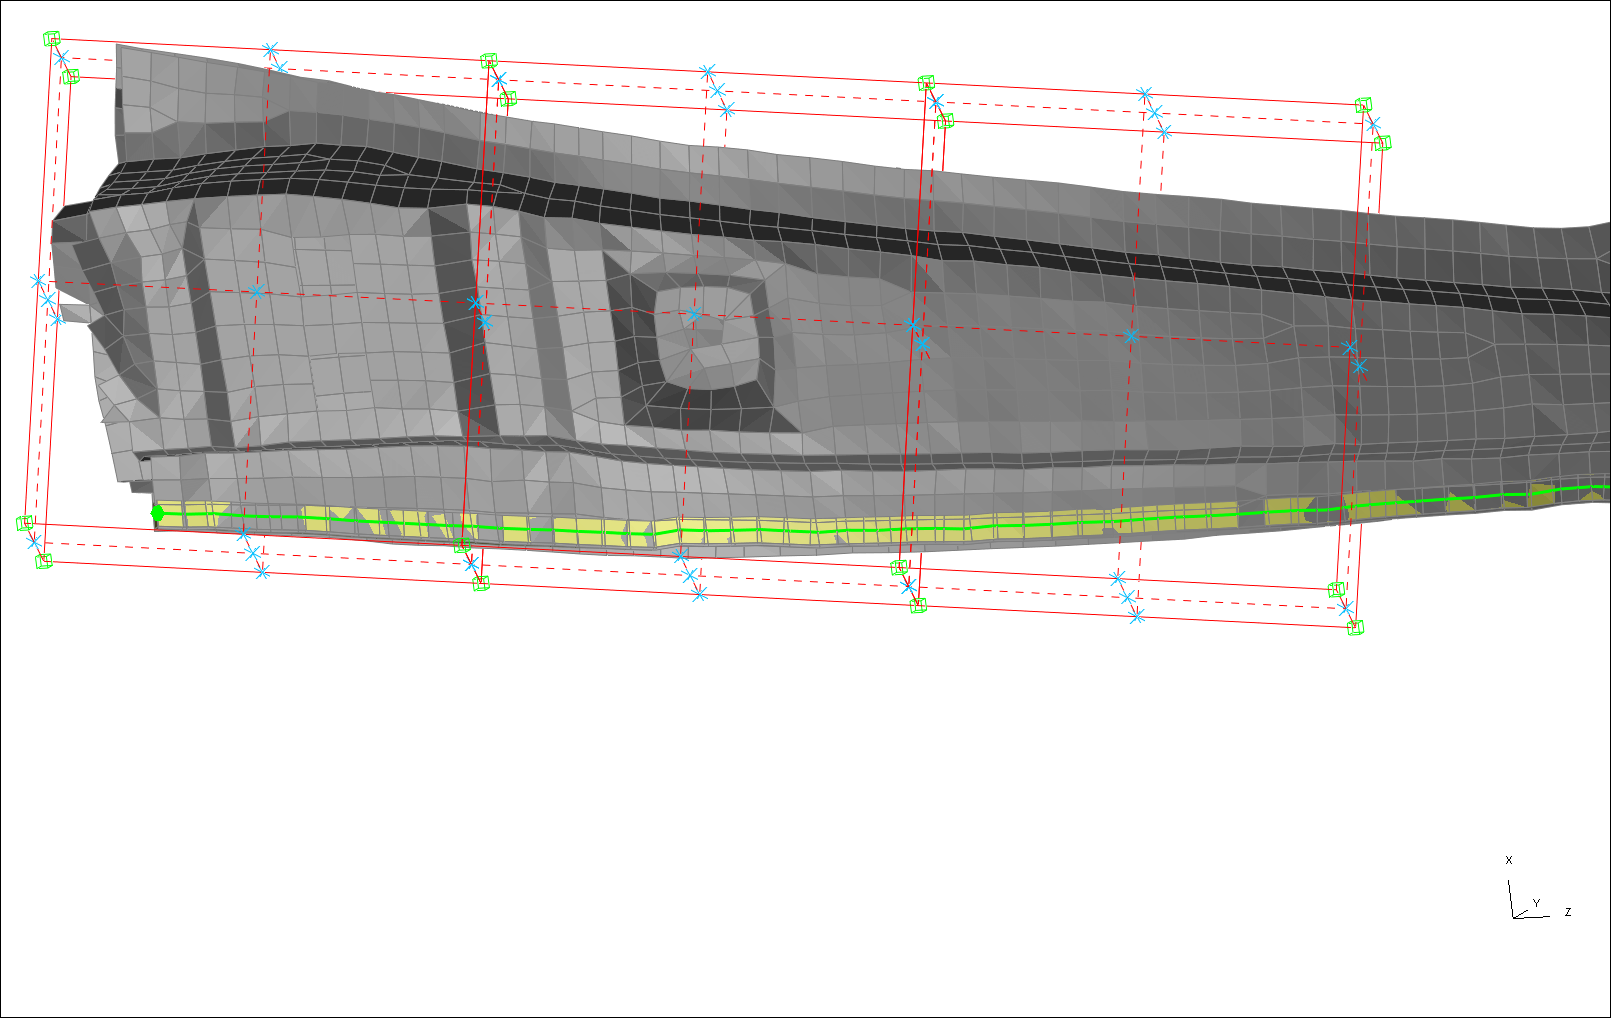Select the bright green feature line along the mesh
1611x1018 pixels.
point(800,526)
